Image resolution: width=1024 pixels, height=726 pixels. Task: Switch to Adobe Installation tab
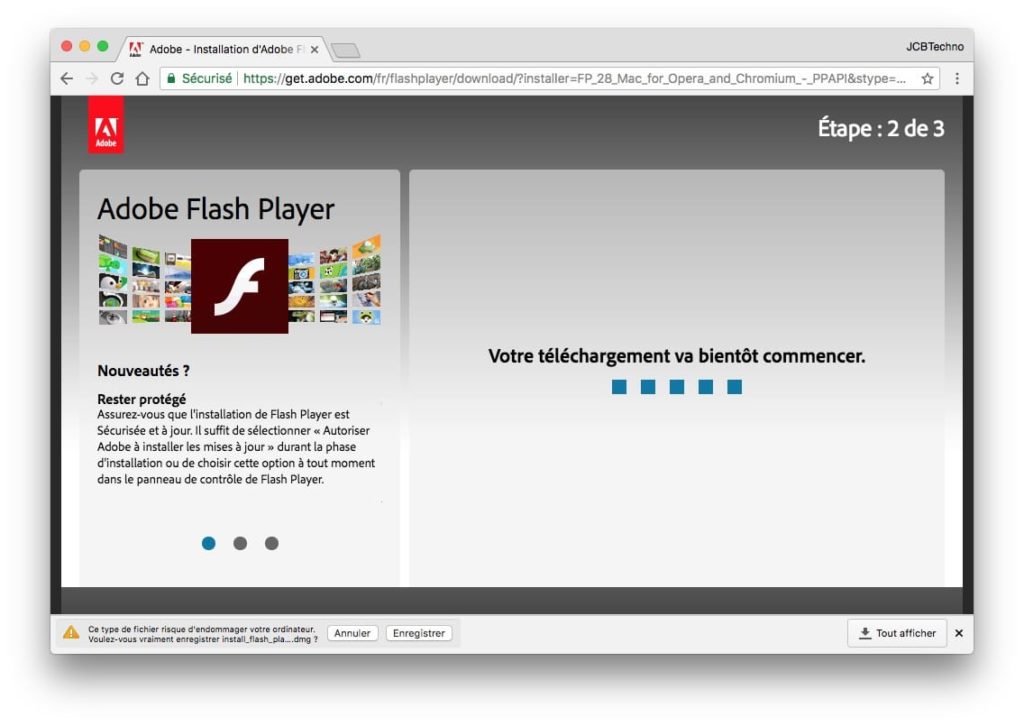click(220, 49)
